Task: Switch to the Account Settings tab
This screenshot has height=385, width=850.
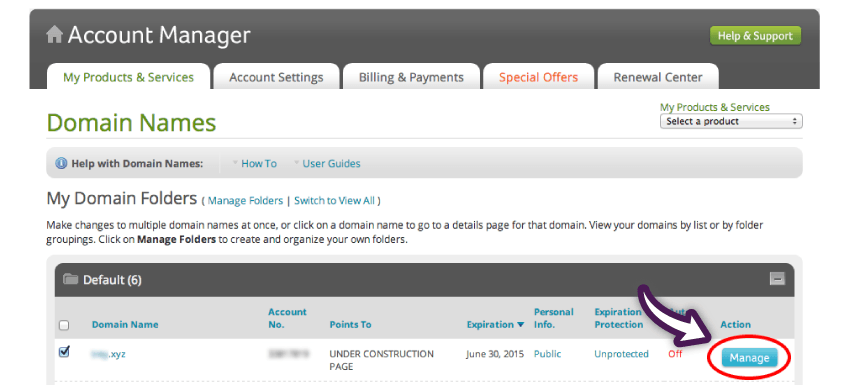Action: tap(276, 77)
